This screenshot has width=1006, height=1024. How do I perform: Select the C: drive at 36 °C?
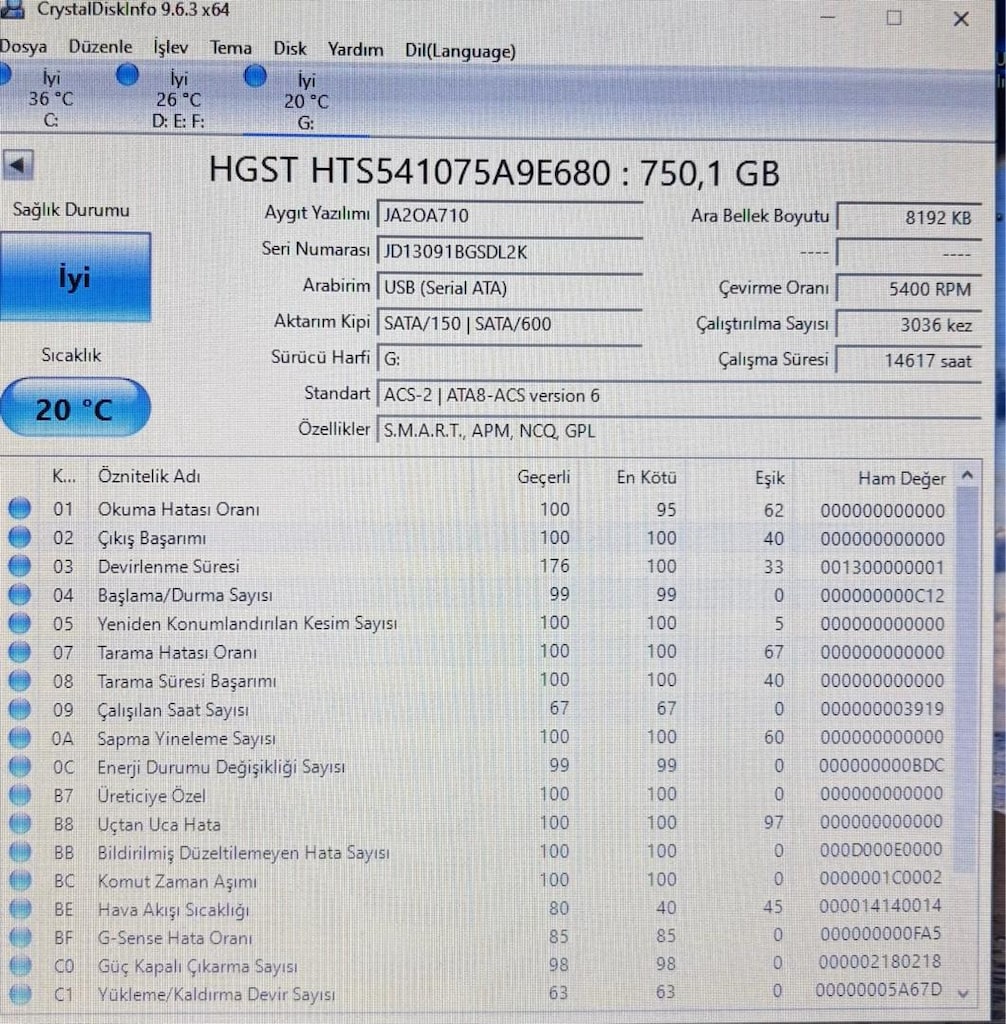tap(50, 99)
